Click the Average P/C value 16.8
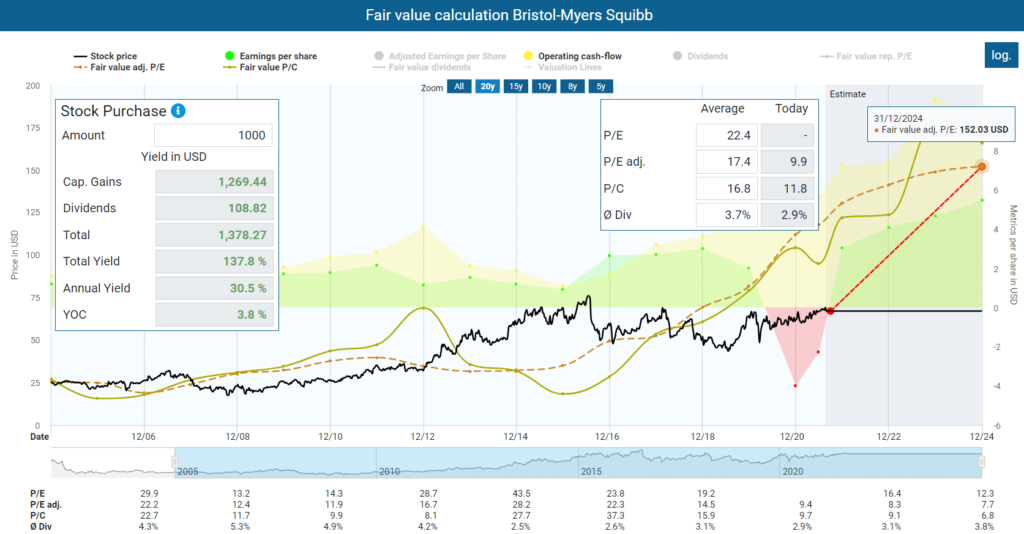1024x534 pixels. (726, 188)
